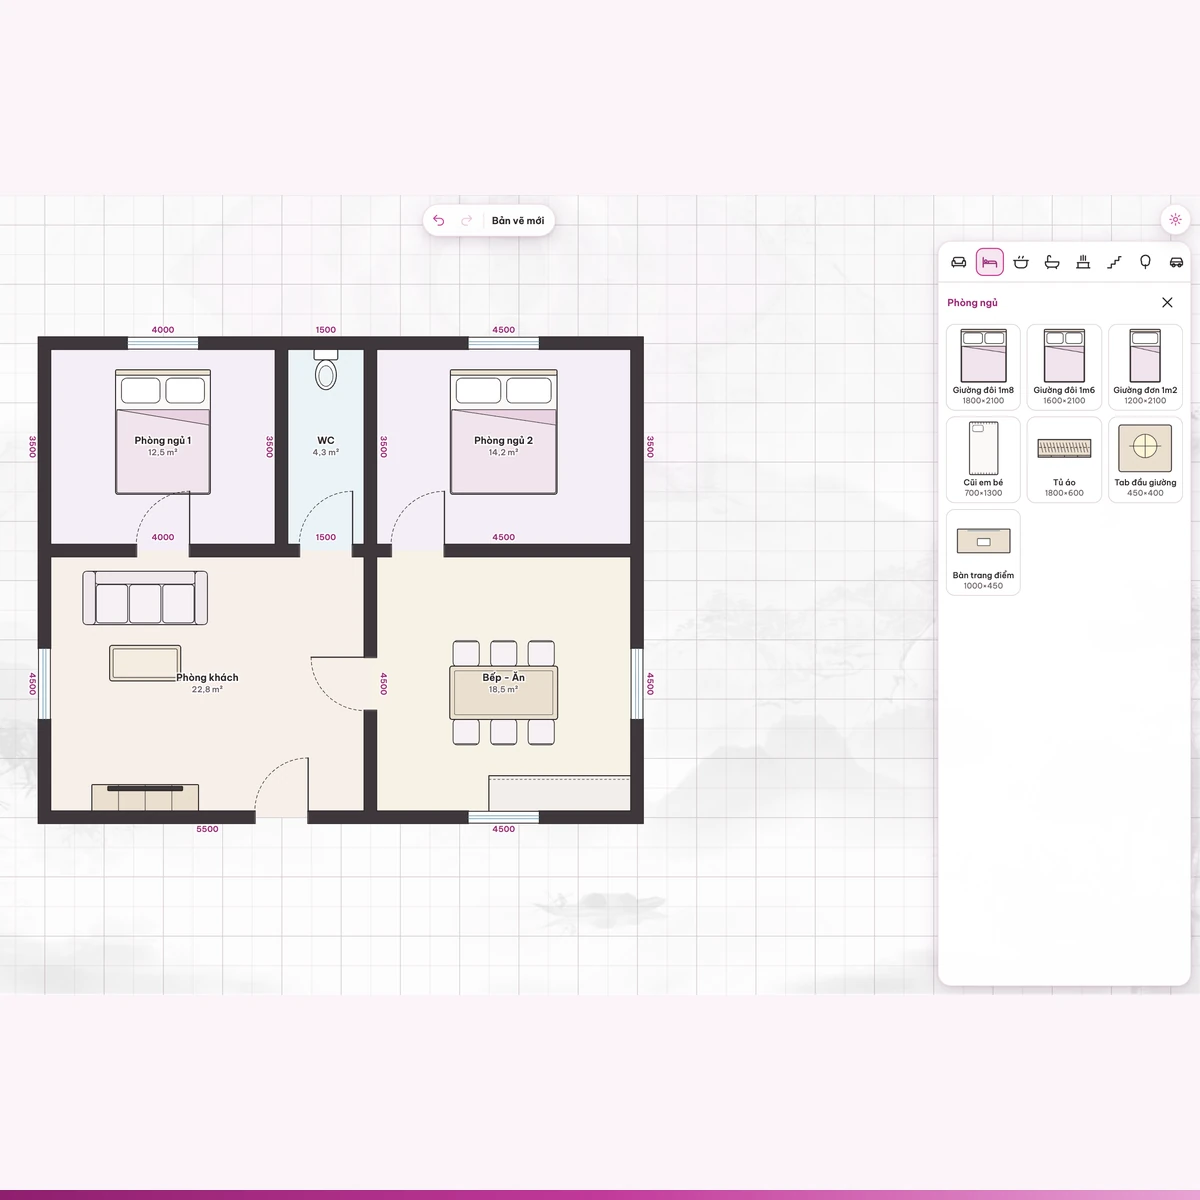This screenshot has width=1200, height=1200.
Task: Open the incense altar category icon
Action: 1083,262
